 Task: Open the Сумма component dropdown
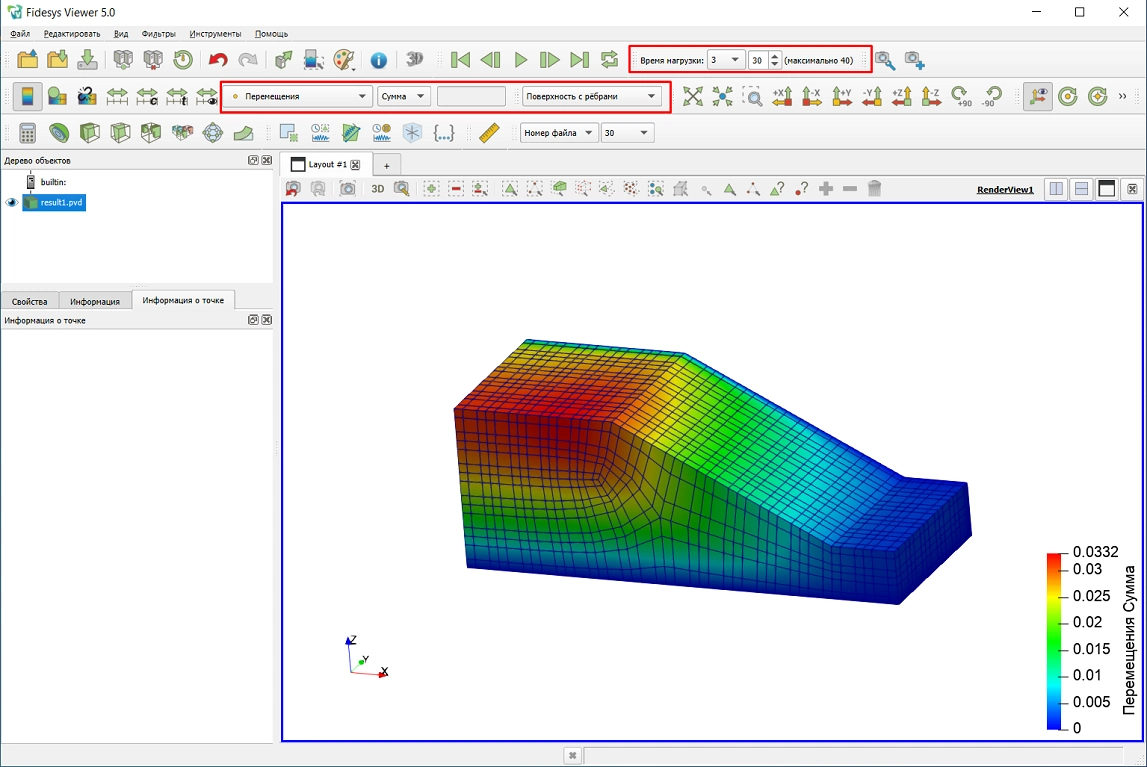[403, 96]
